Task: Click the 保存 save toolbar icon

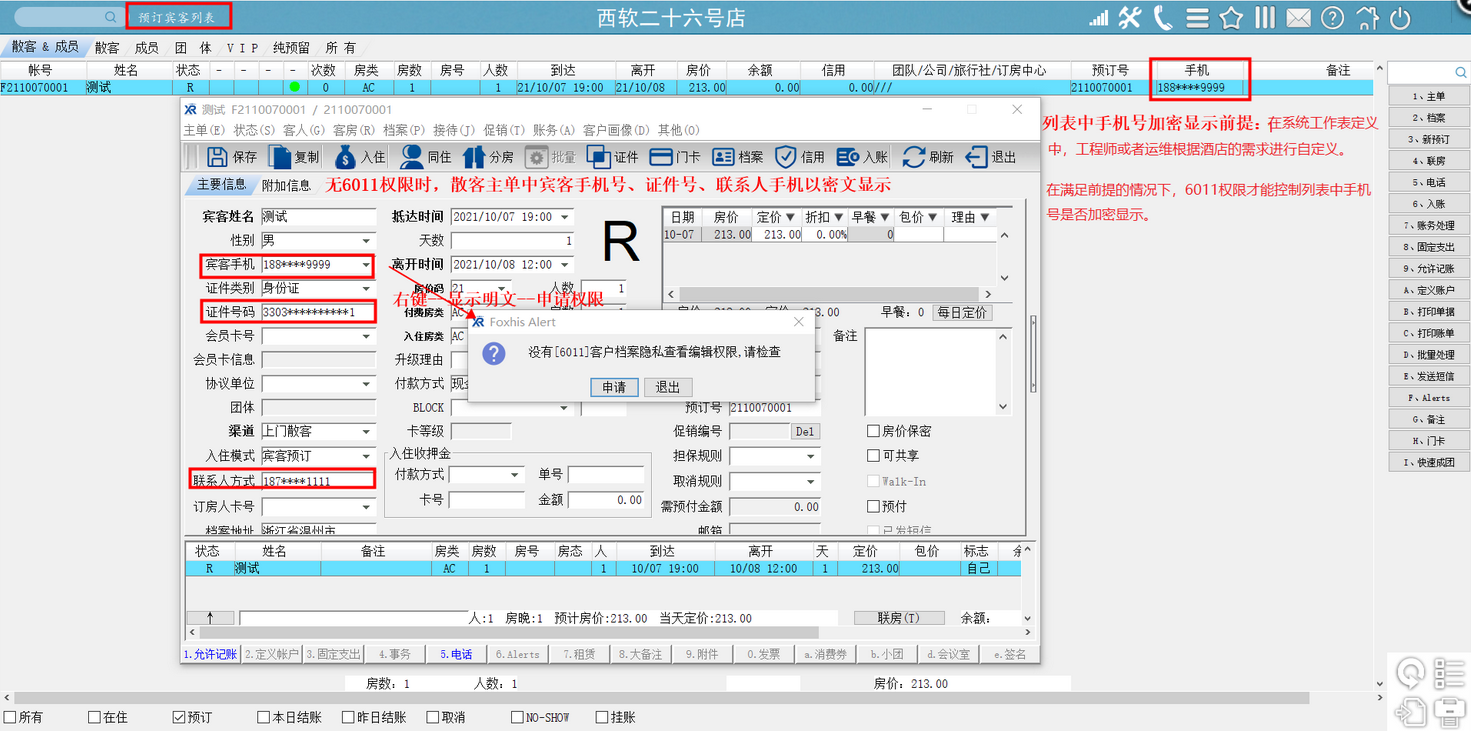Action: pyautogui.click(x=217, y=157)
